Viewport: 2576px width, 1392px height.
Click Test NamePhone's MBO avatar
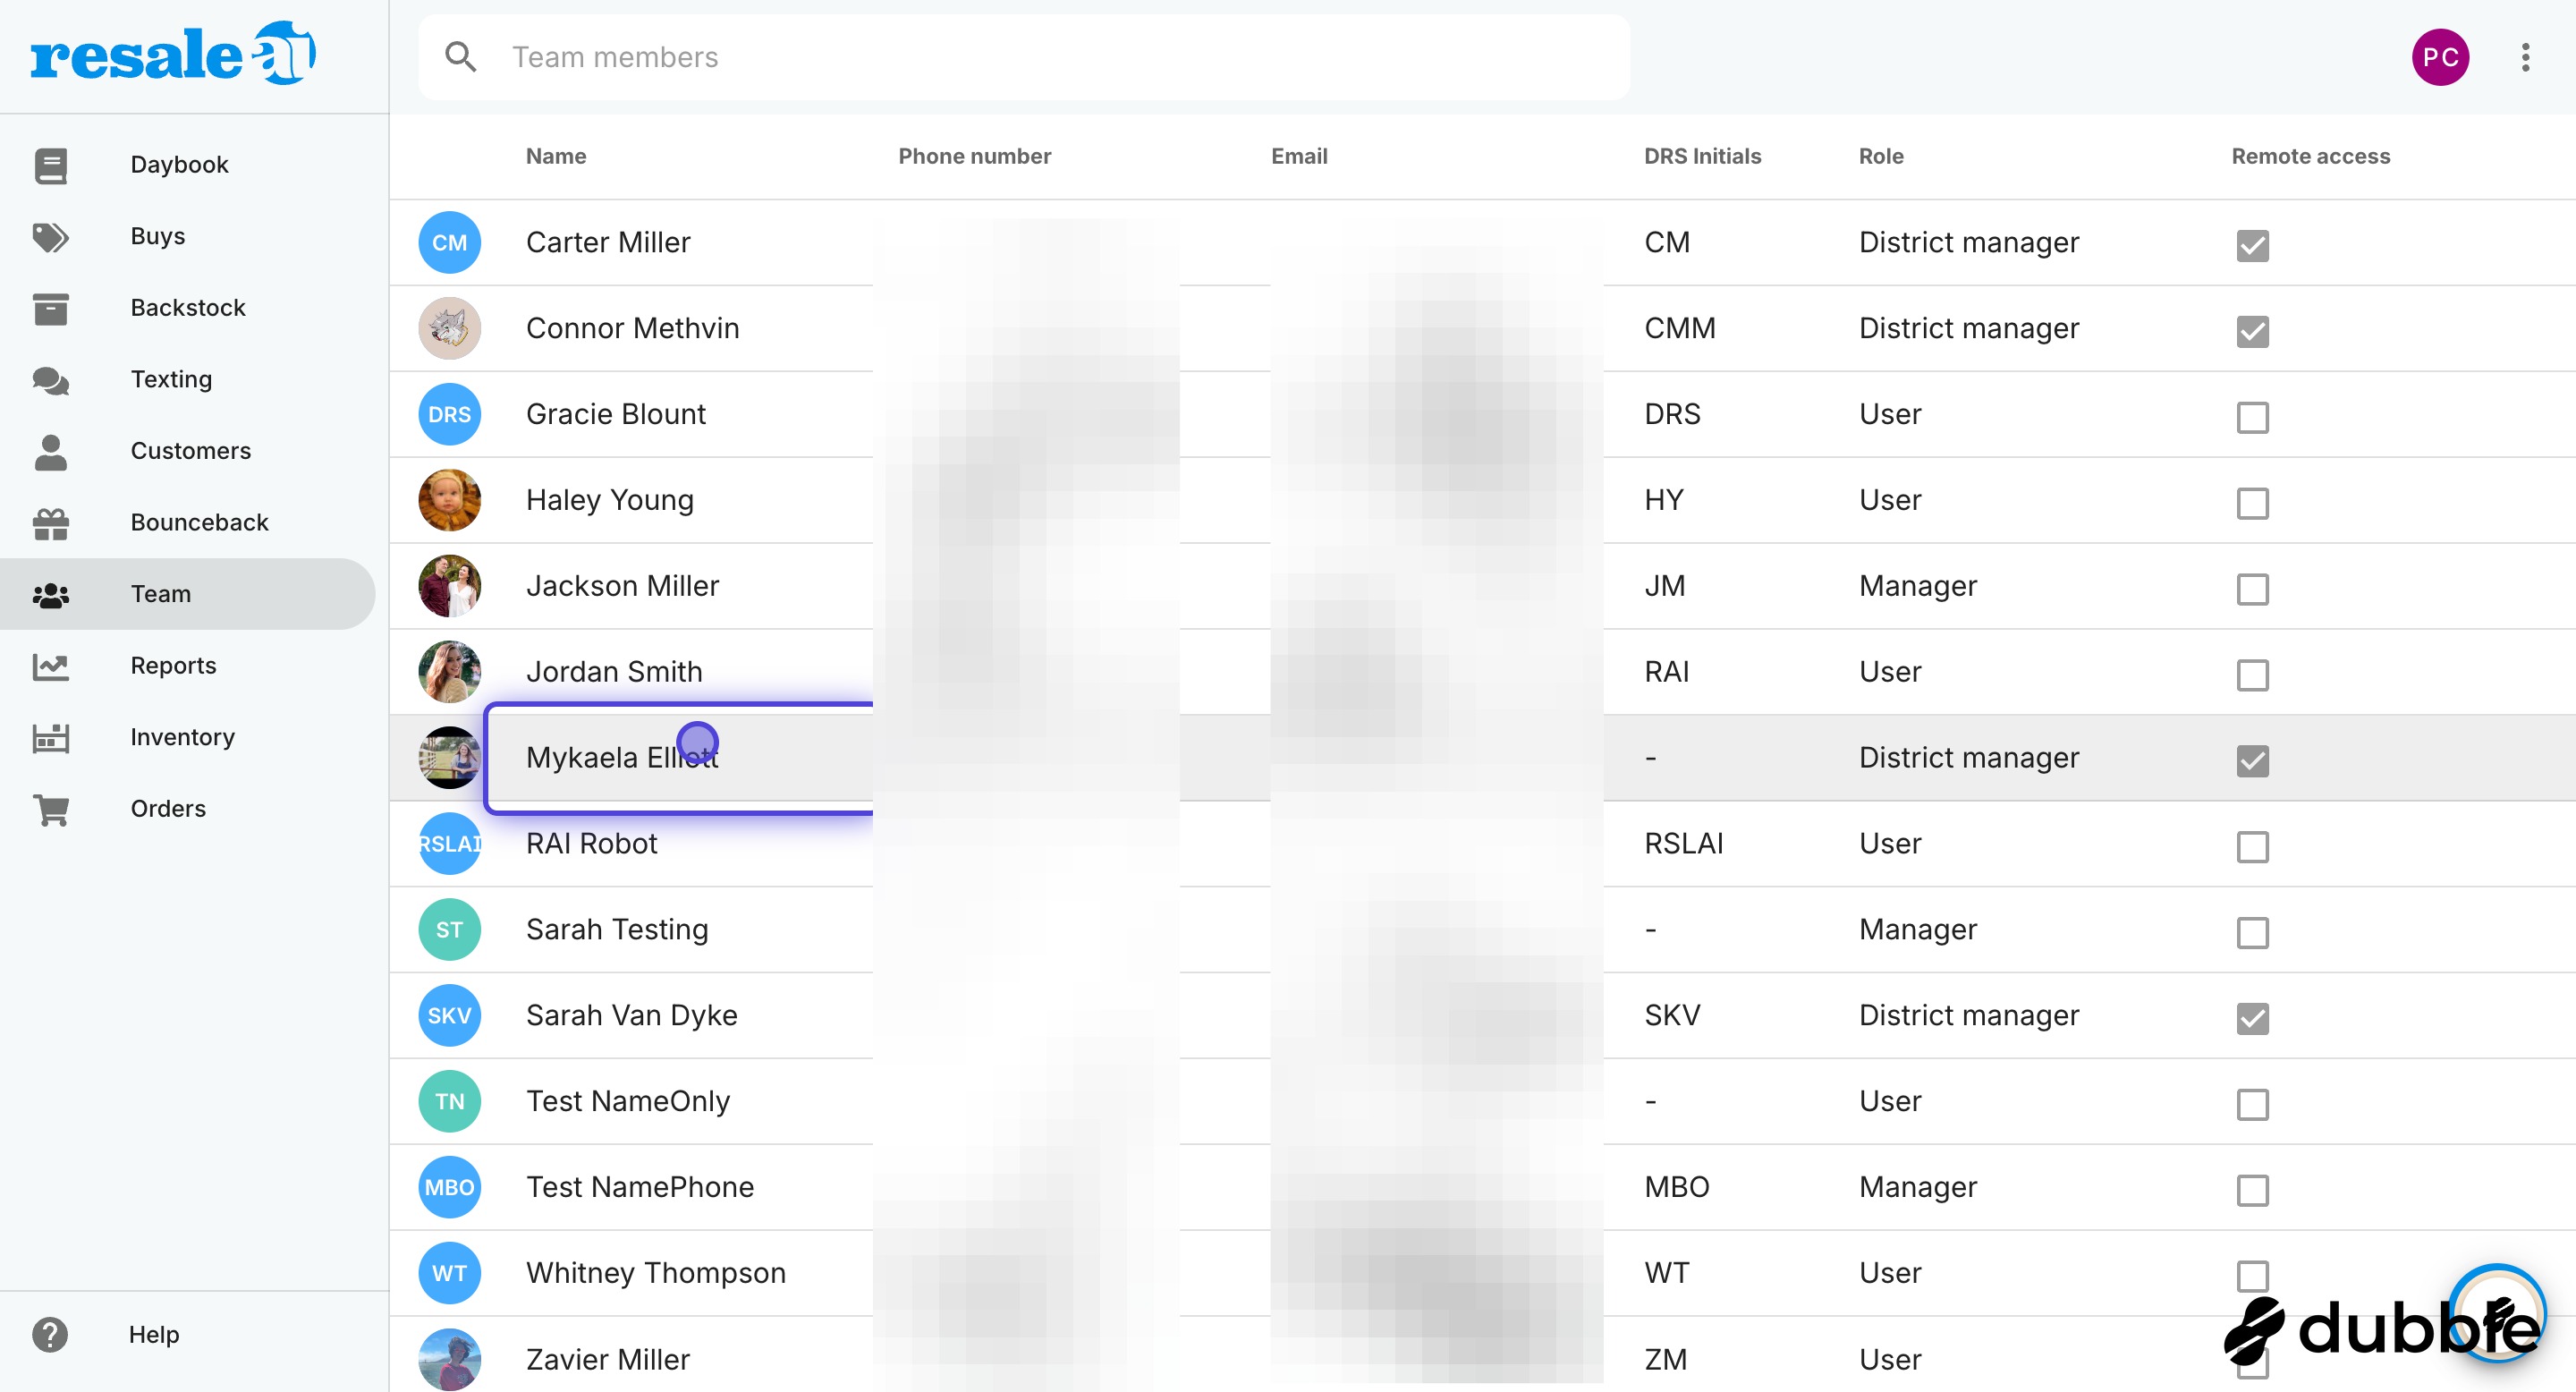[x=449, y=1188]
